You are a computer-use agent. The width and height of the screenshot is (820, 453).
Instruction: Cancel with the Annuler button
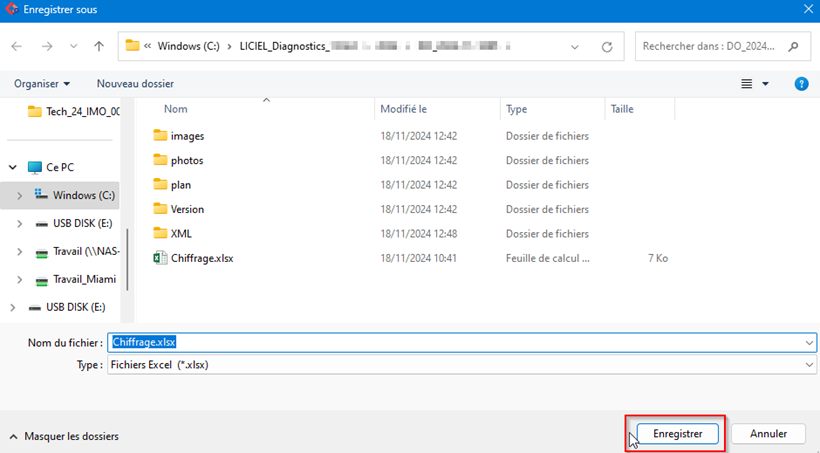pos(768,434)
